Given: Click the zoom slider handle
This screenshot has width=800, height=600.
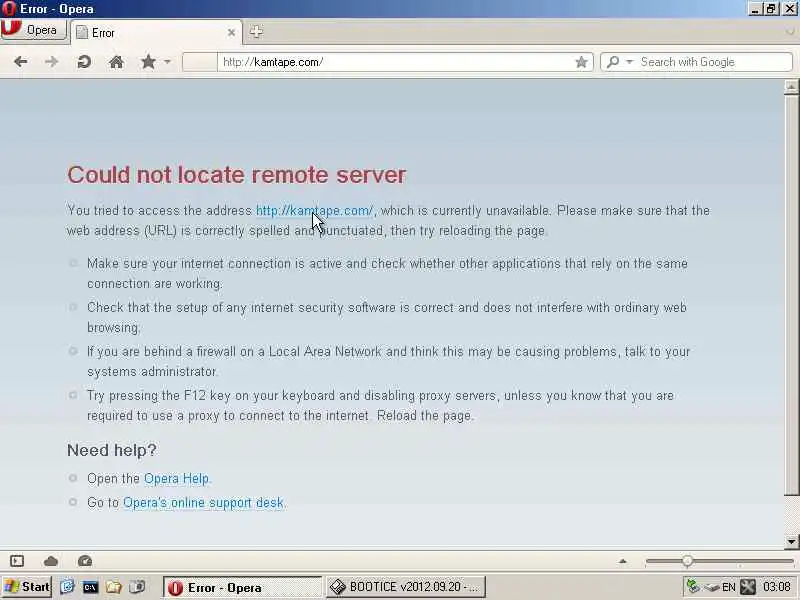Looking at the screenshot, I should [687, 561].
